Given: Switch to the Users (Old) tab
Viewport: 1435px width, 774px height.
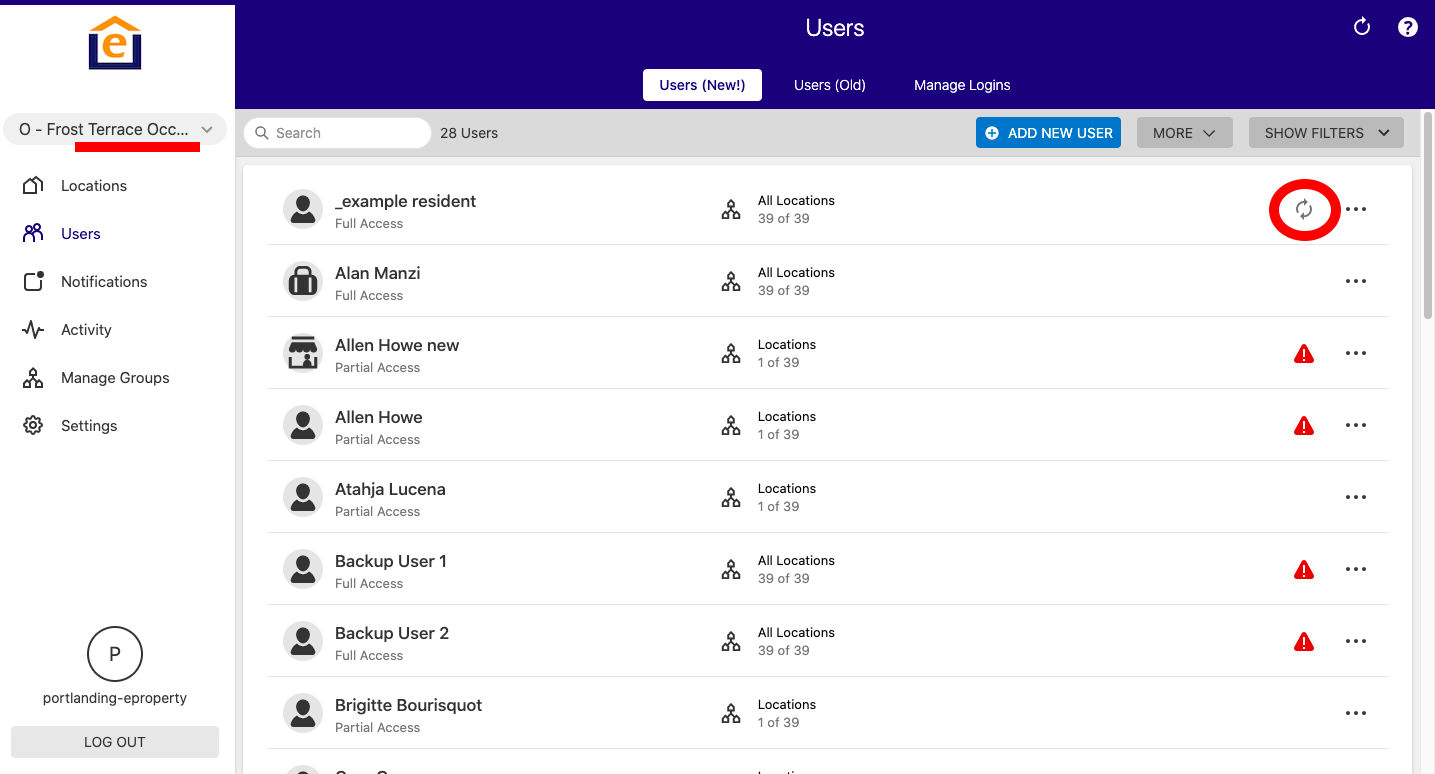Looking at the screenshot, I should click(x=830, y=85).
